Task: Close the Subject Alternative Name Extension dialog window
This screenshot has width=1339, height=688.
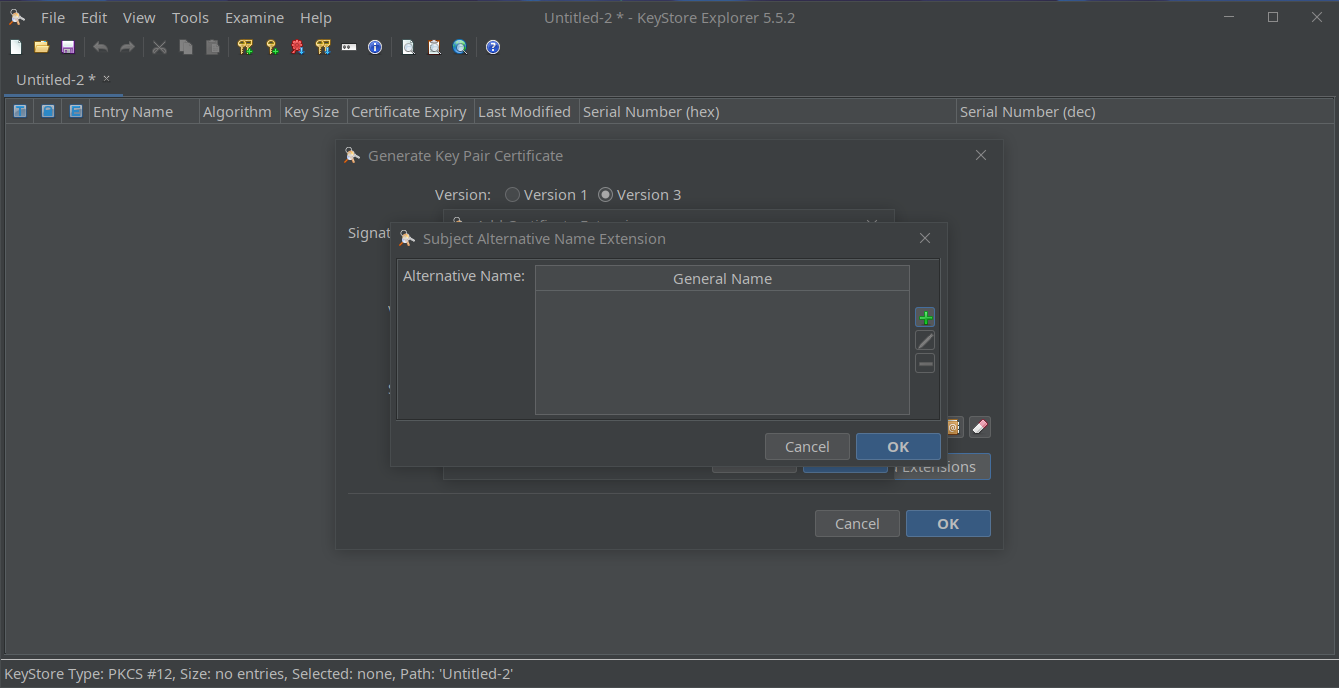Action: tap(925, 238)
